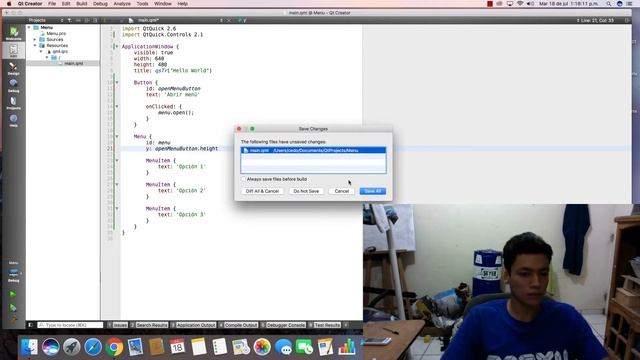Viewport: 640px width, 360px height.
Task: Select main.qml in the unsaved files list
Action: (x=313, y=150)
